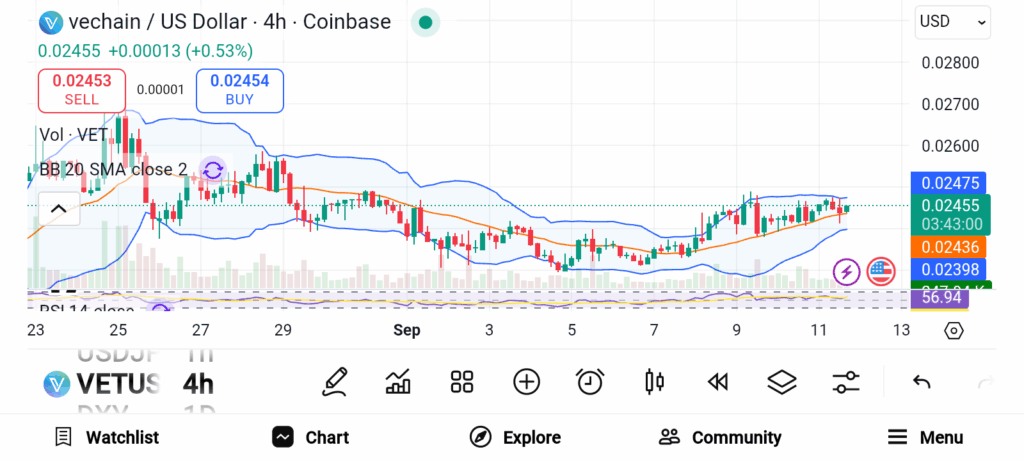
Task: Change chart type with candlestick icon
Action: coord(655,381)
